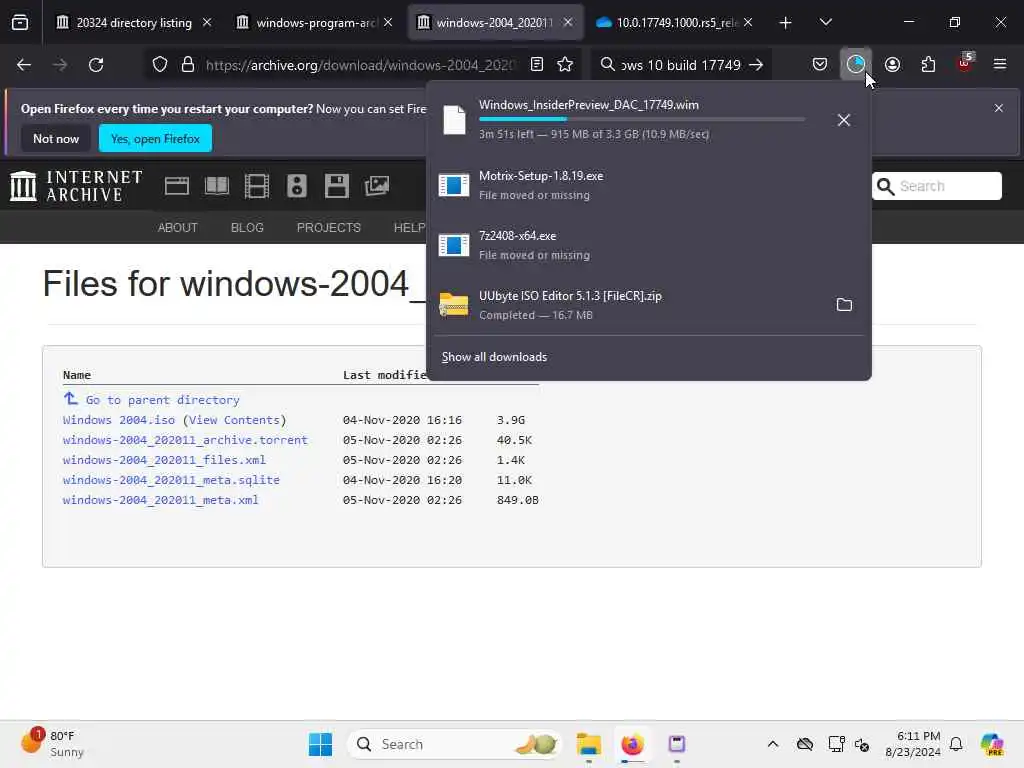Open Save to Pocket icon

(x=820, y=65)
